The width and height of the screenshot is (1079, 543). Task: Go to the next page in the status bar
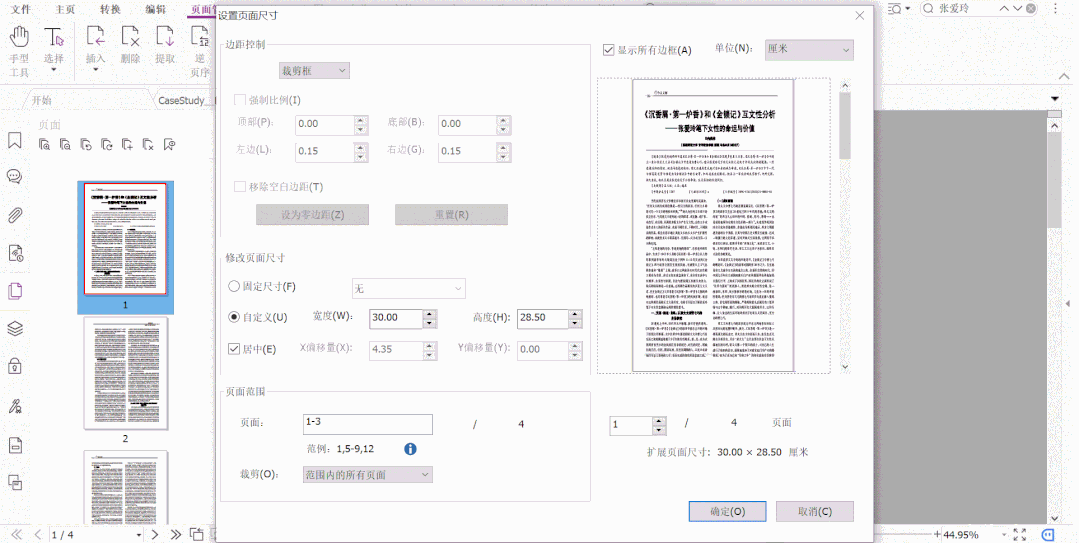155,535
